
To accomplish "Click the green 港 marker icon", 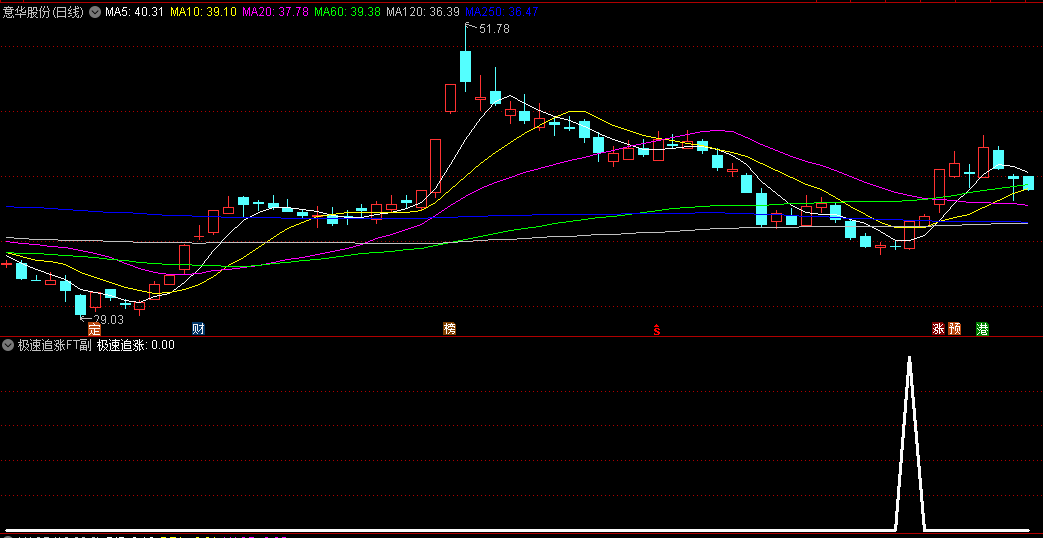I will pyautogui.click(x=982, y=329).
